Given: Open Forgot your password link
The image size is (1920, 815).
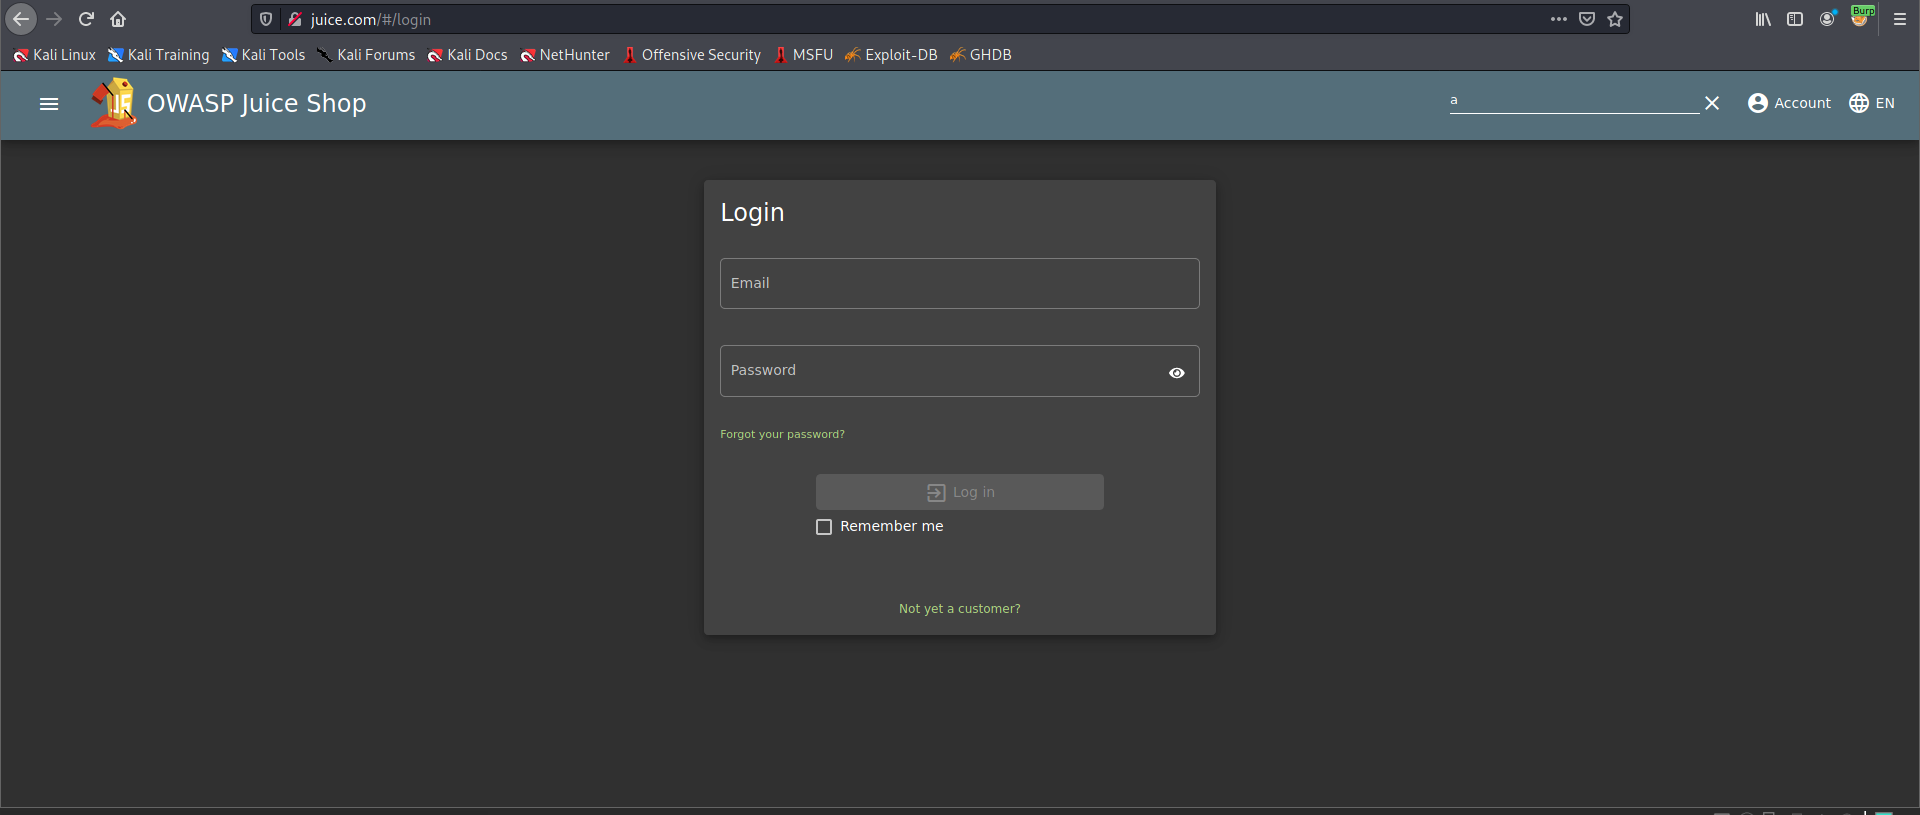Looking at the screenshot, I should (x=782, y=434).
